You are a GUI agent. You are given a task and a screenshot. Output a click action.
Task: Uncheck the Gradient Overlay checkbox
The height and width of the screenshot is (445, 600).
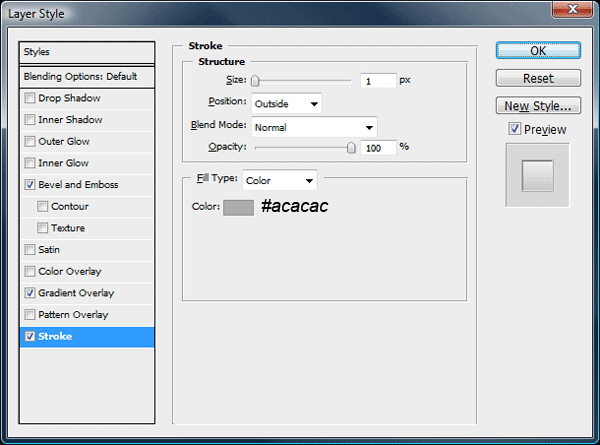(x=29, y=293)
